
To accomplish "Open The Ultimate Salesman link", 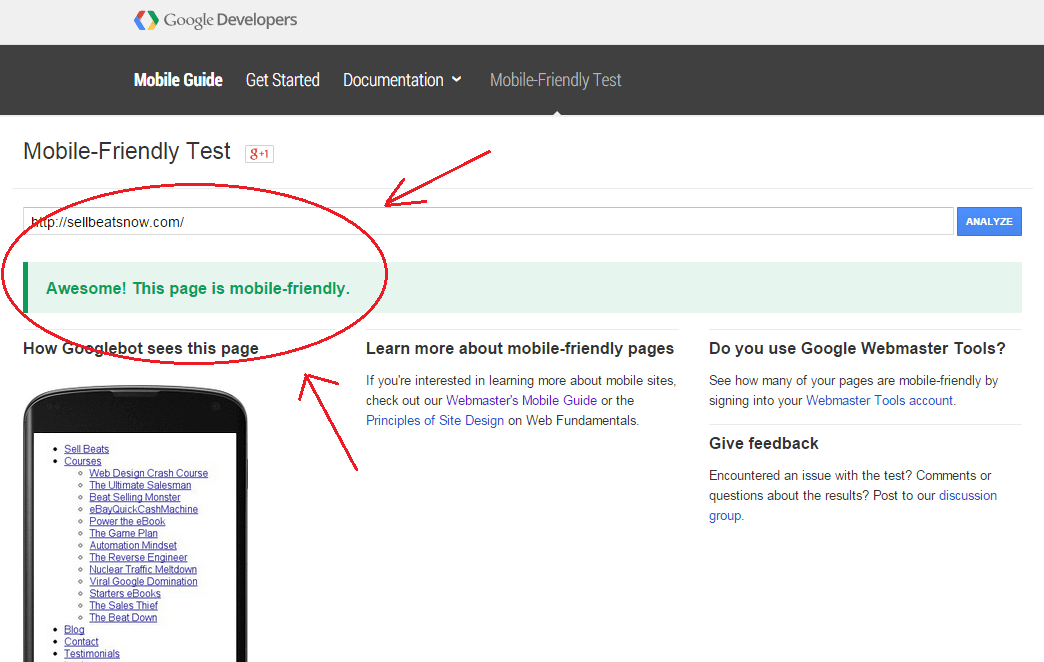I will (x=140, y=485).
